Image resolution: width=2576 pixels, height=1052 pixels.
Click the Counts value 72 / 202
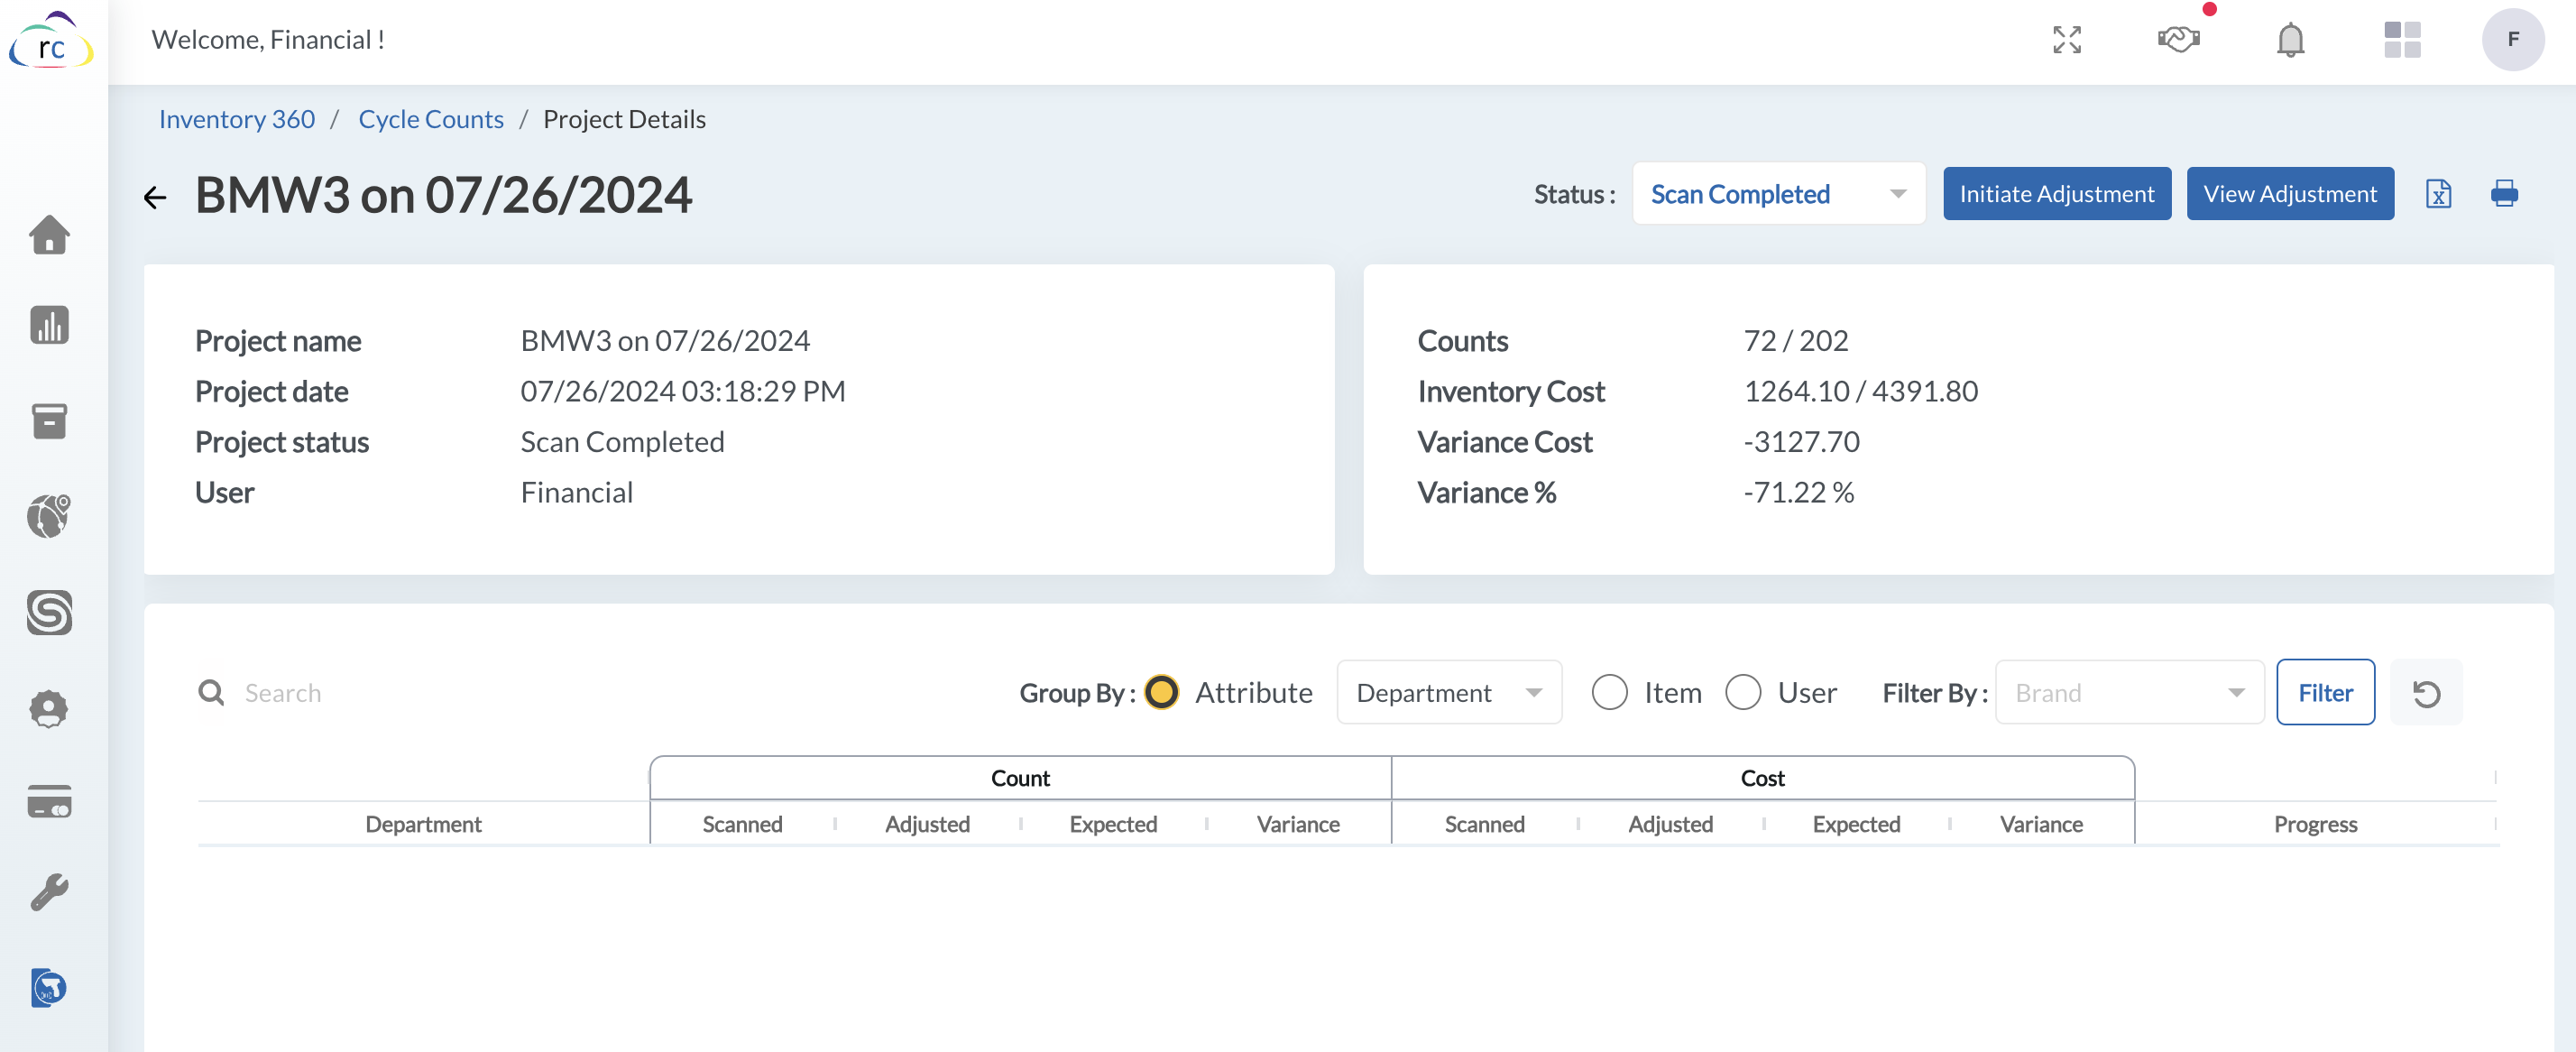[1795, 341]
